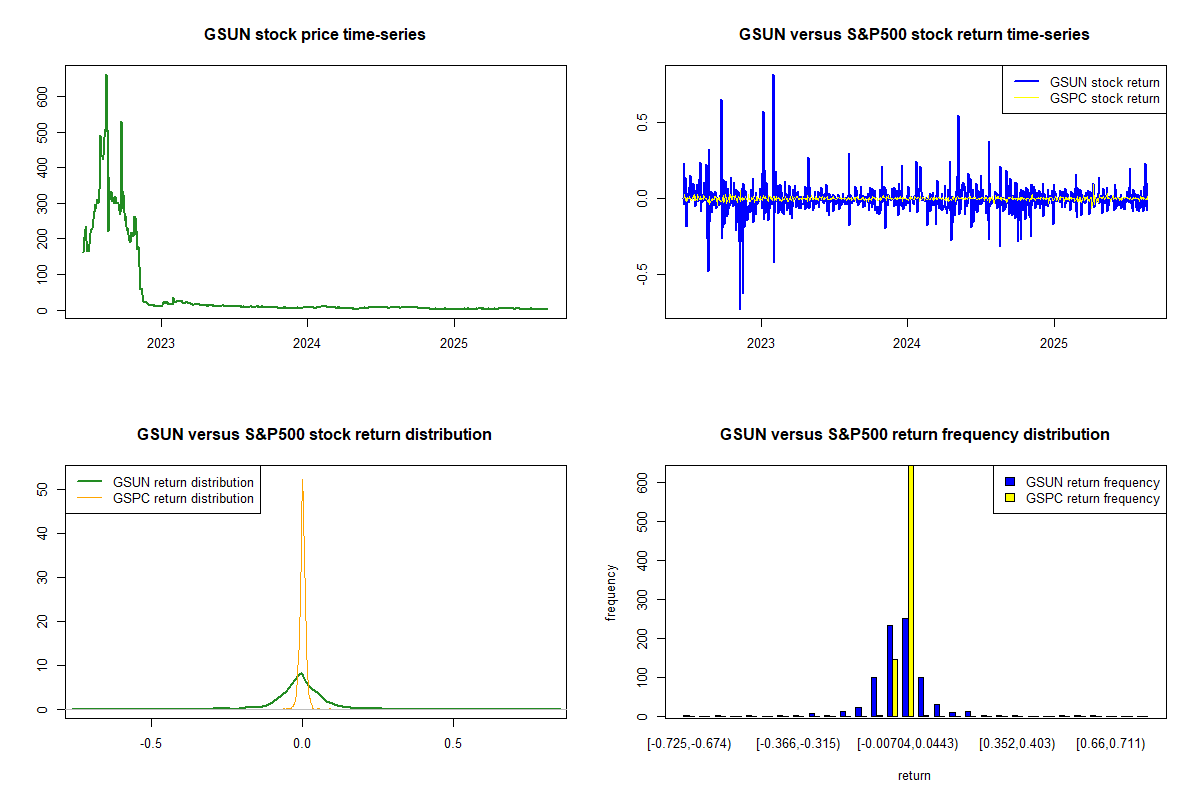The width and height of the screenshot is (1200, 800).
Task: Click the 'return' x-axis label on histogram
Action: (x=914, y=775)
